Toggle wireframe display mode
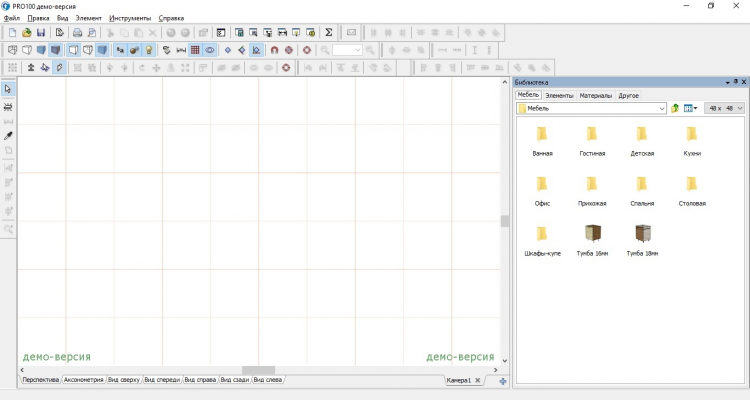The width and height of the screenshot is (750, 400). [12, 50]
